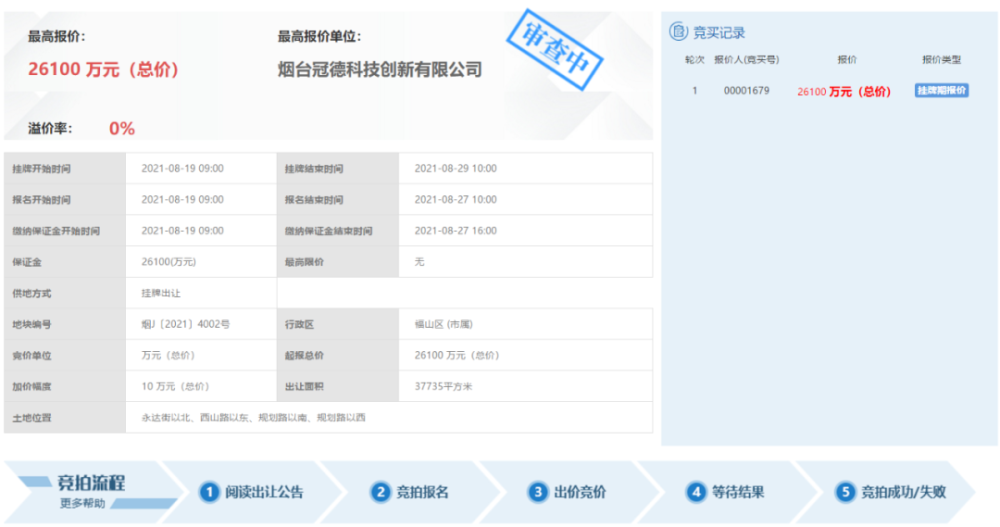The height and width of the screenshot is (527, 1000).
Task: Click plot number 烟J〔2021〕4002号
Action: (x=185, y=324)
